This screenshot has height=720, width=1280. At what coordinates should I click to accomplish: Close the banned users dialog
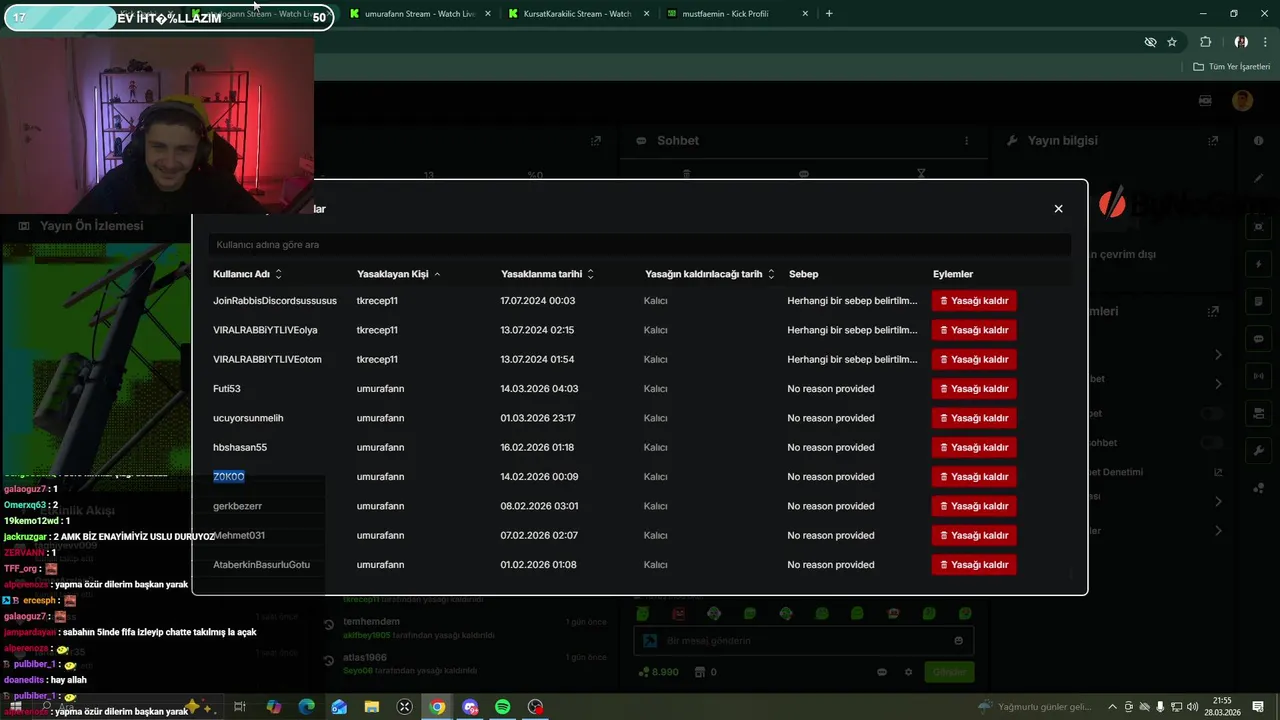pos(1058,209)
